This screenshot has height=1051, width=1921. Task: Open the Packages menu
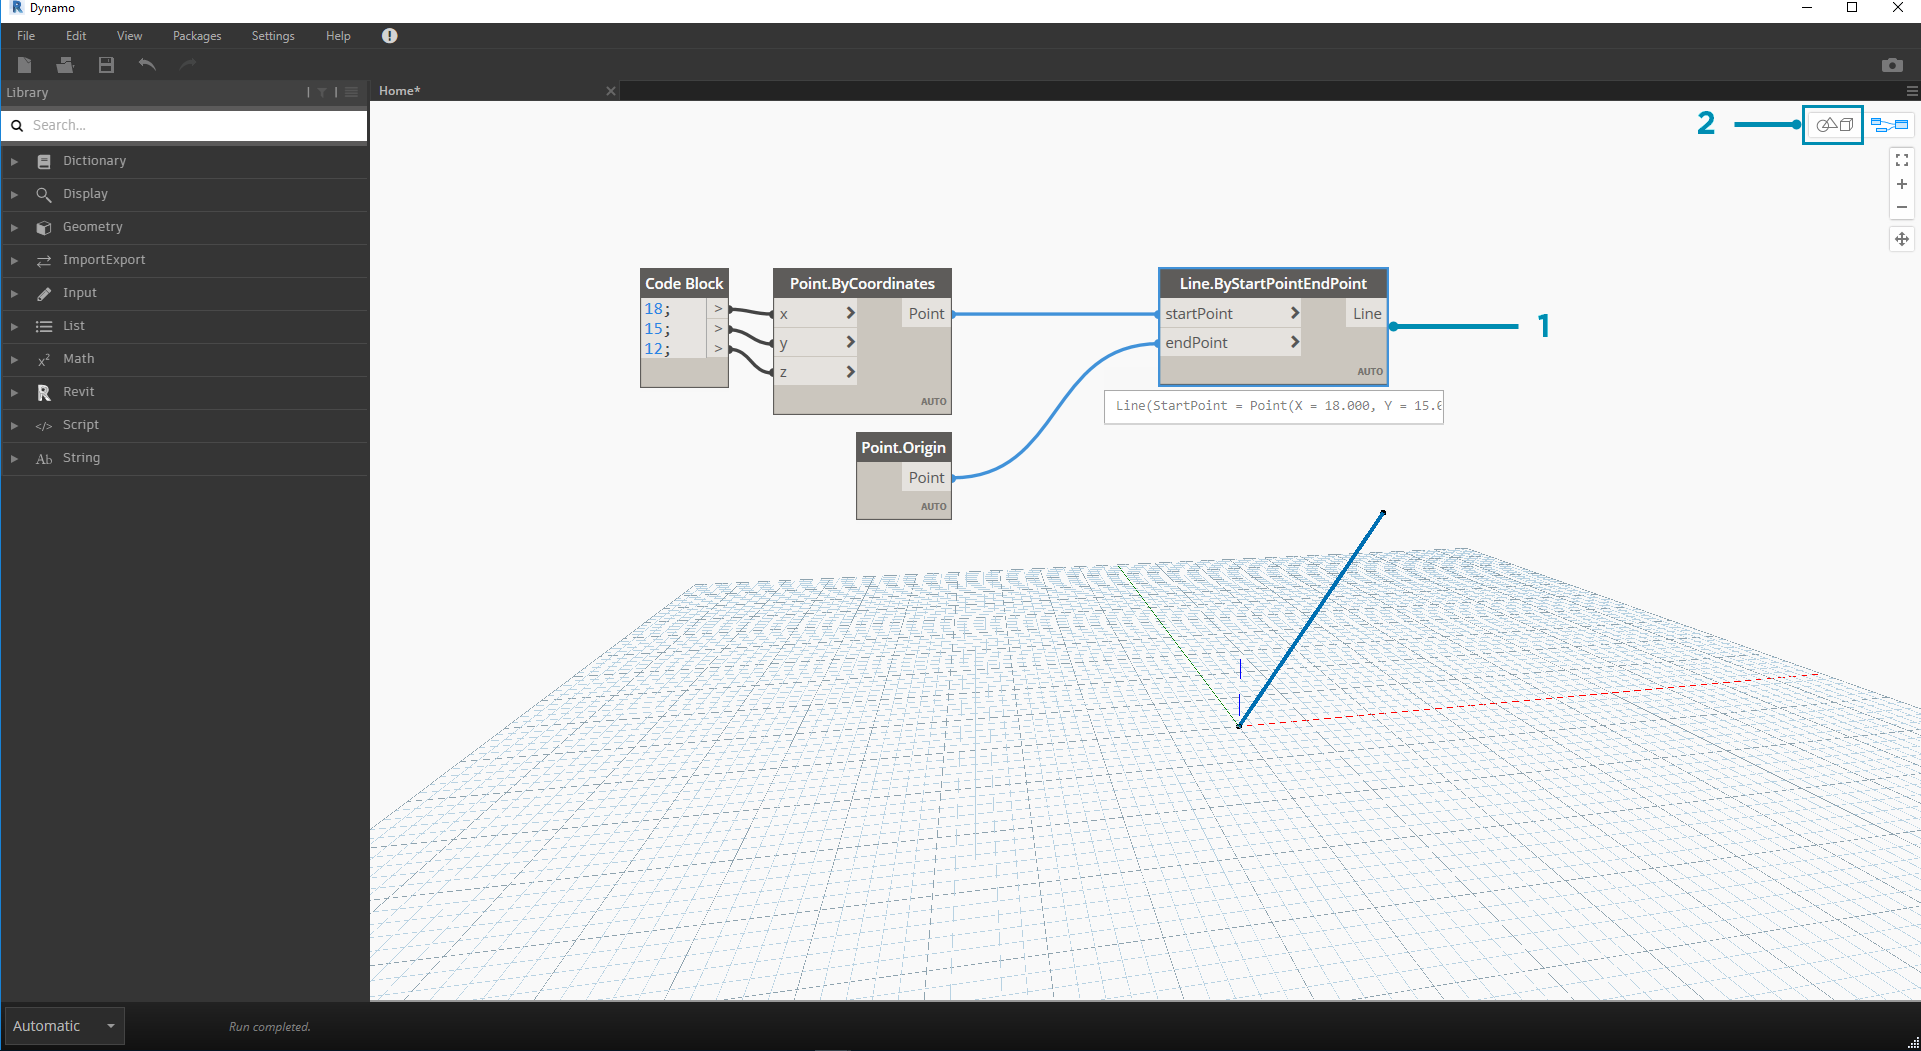pos(196,36)
